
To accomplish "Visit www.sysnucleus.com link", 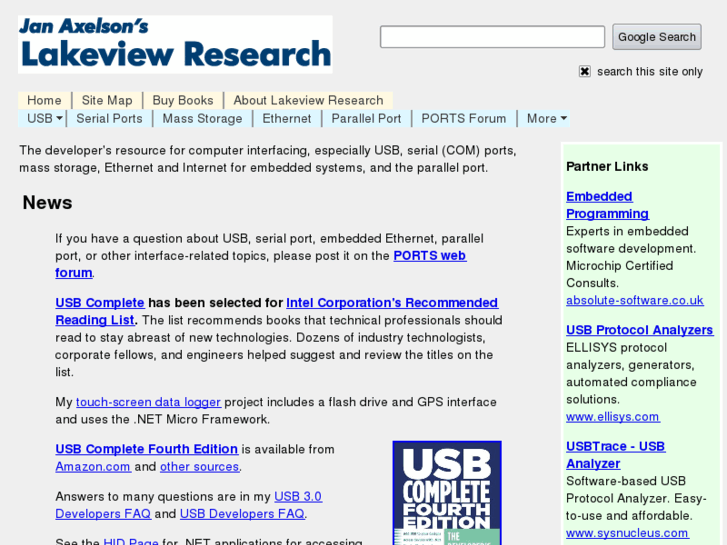I will point(627,533).
